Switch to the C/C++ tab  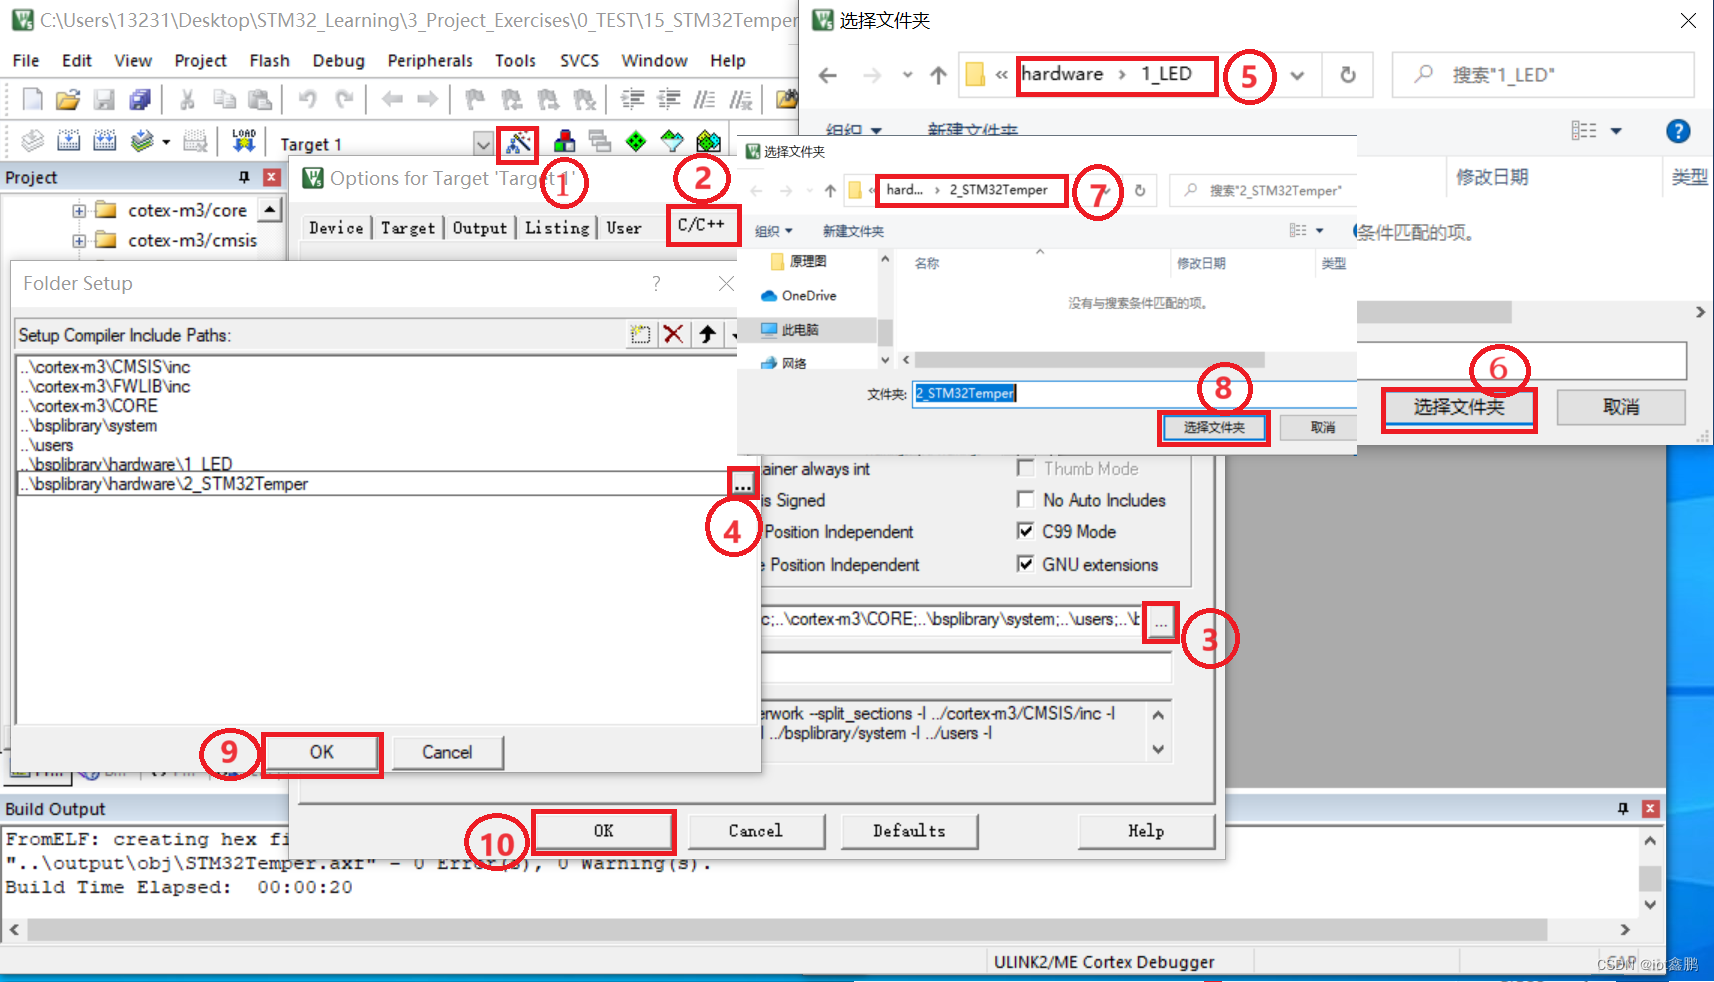(702, 225)
